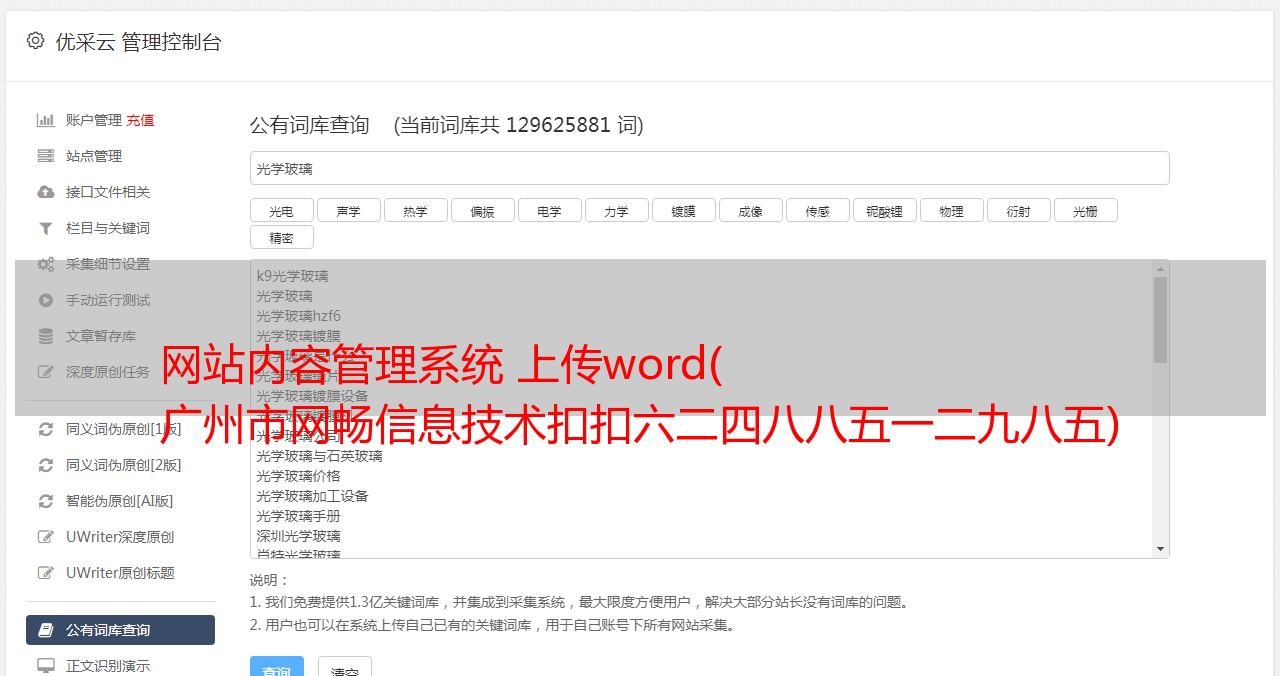Select the 精密 tag button

281,237
